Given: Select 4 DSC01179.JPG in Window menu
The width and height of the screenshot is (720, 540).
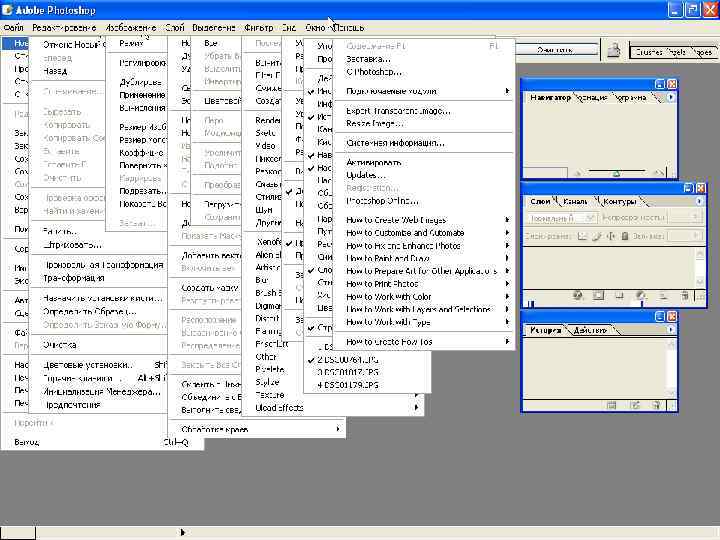Looking at the screenshot, I should click(366, 385).
